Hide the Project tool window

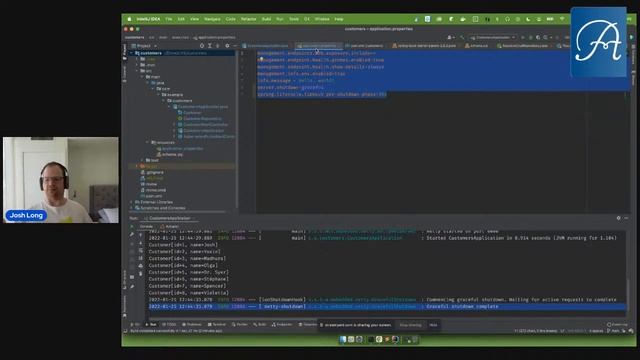(235, 46)
